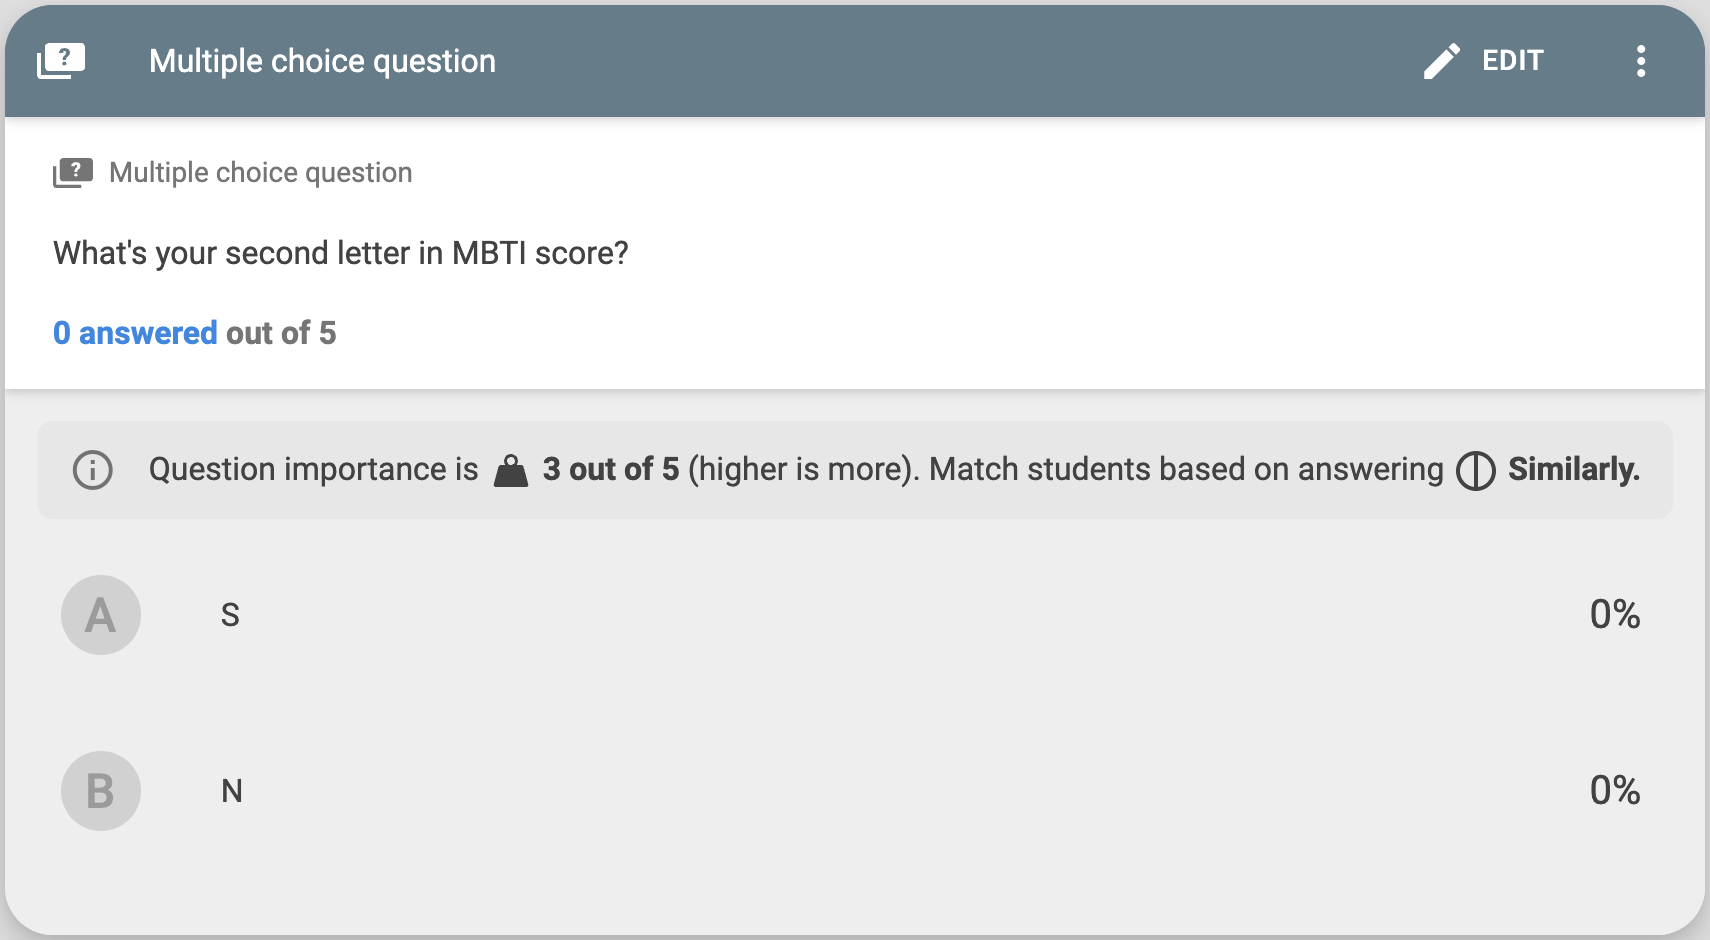Click the 'Multiple choice question' header title

(322, 61)
